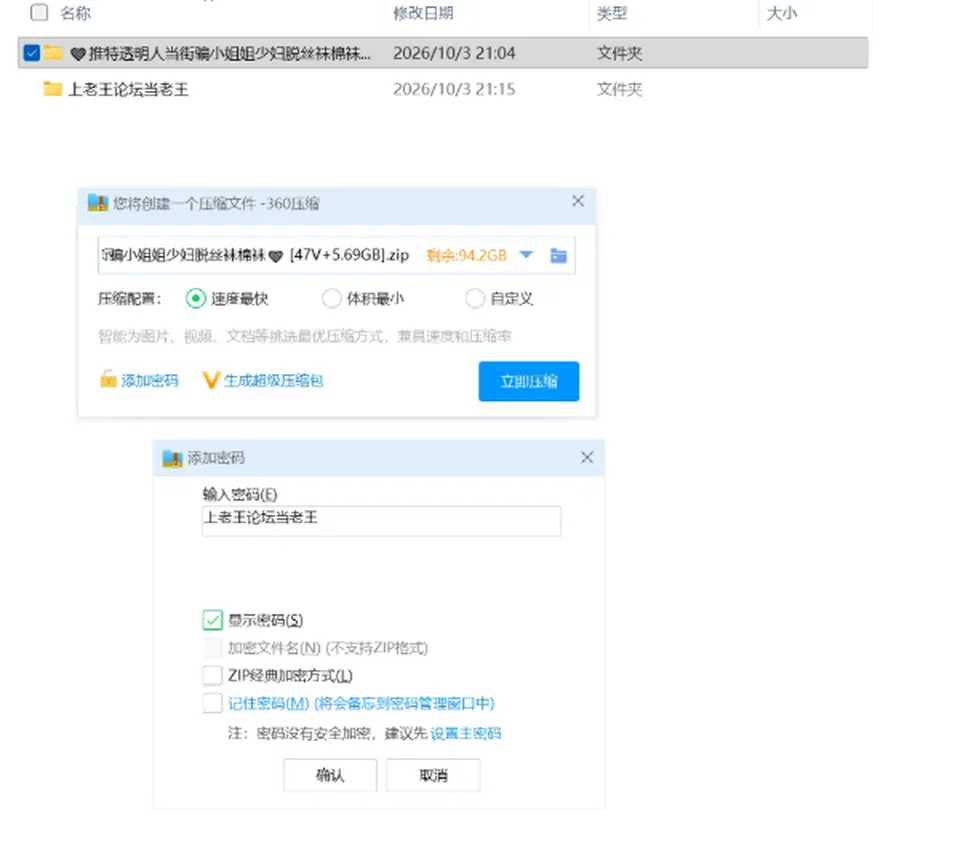
Task: Cancel the password dialog with 取消
Action: point(433,775)
